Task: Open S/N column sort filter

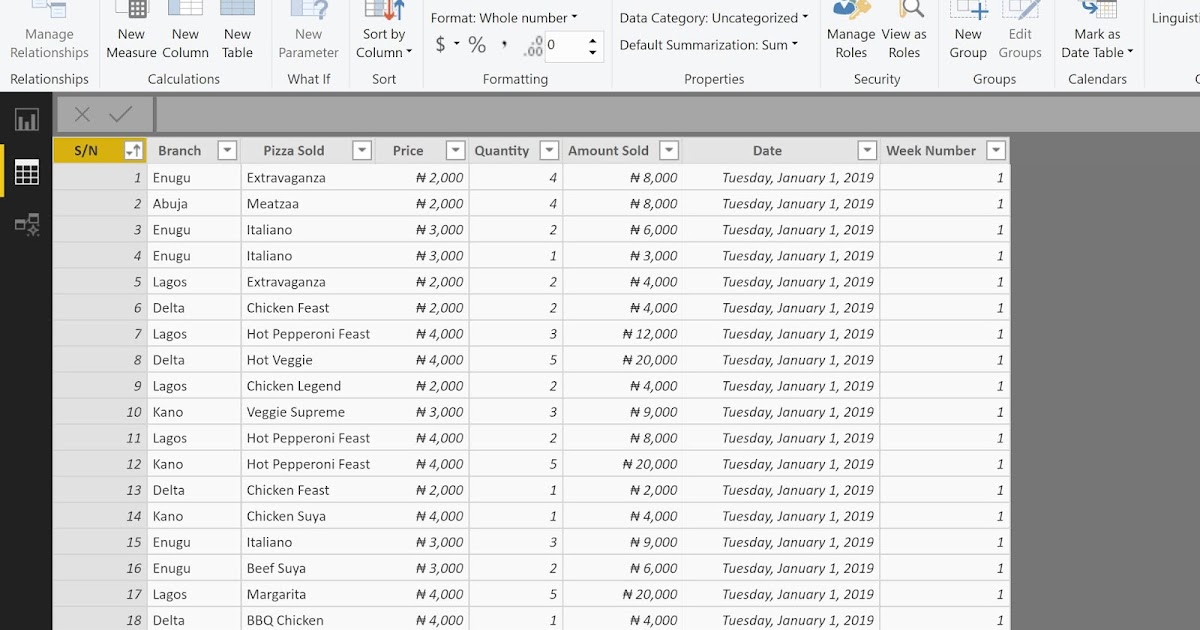Action: 132,151
